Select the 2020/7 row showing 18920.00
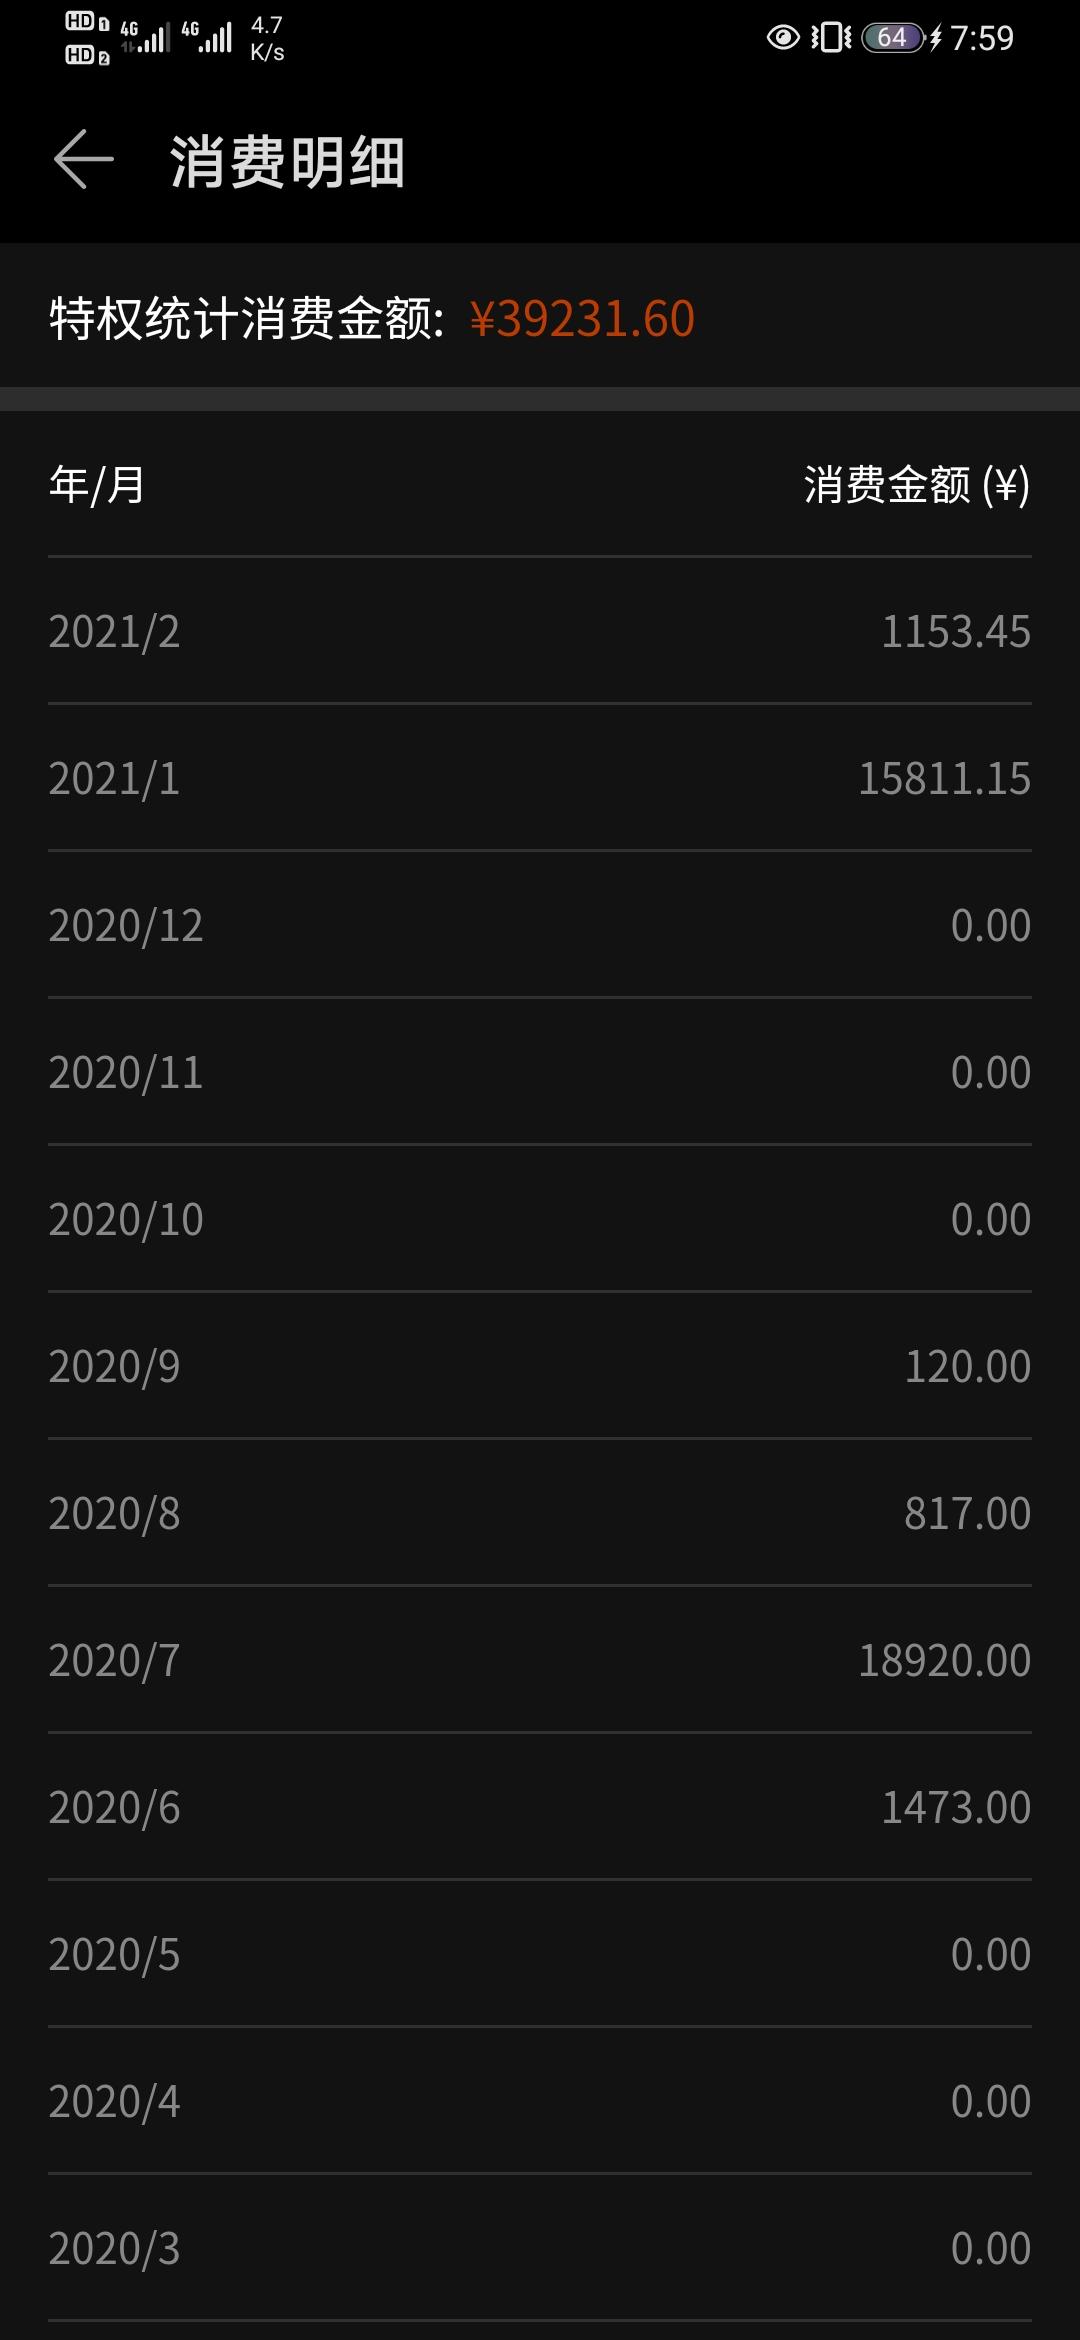Screen dimensions: 1080x2340 pyautogui.click(x=540, y=1660)
